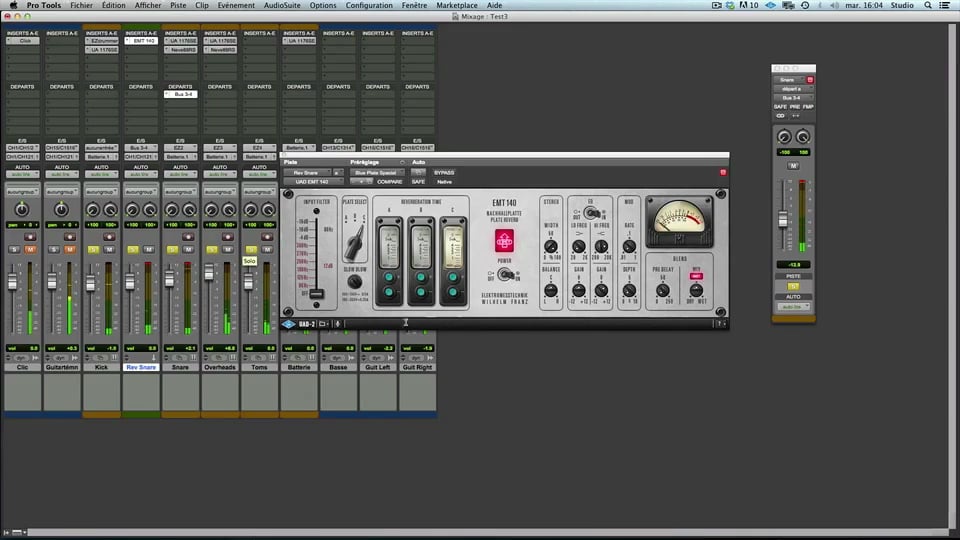Record-enable the Kick track

click(109, 237)
